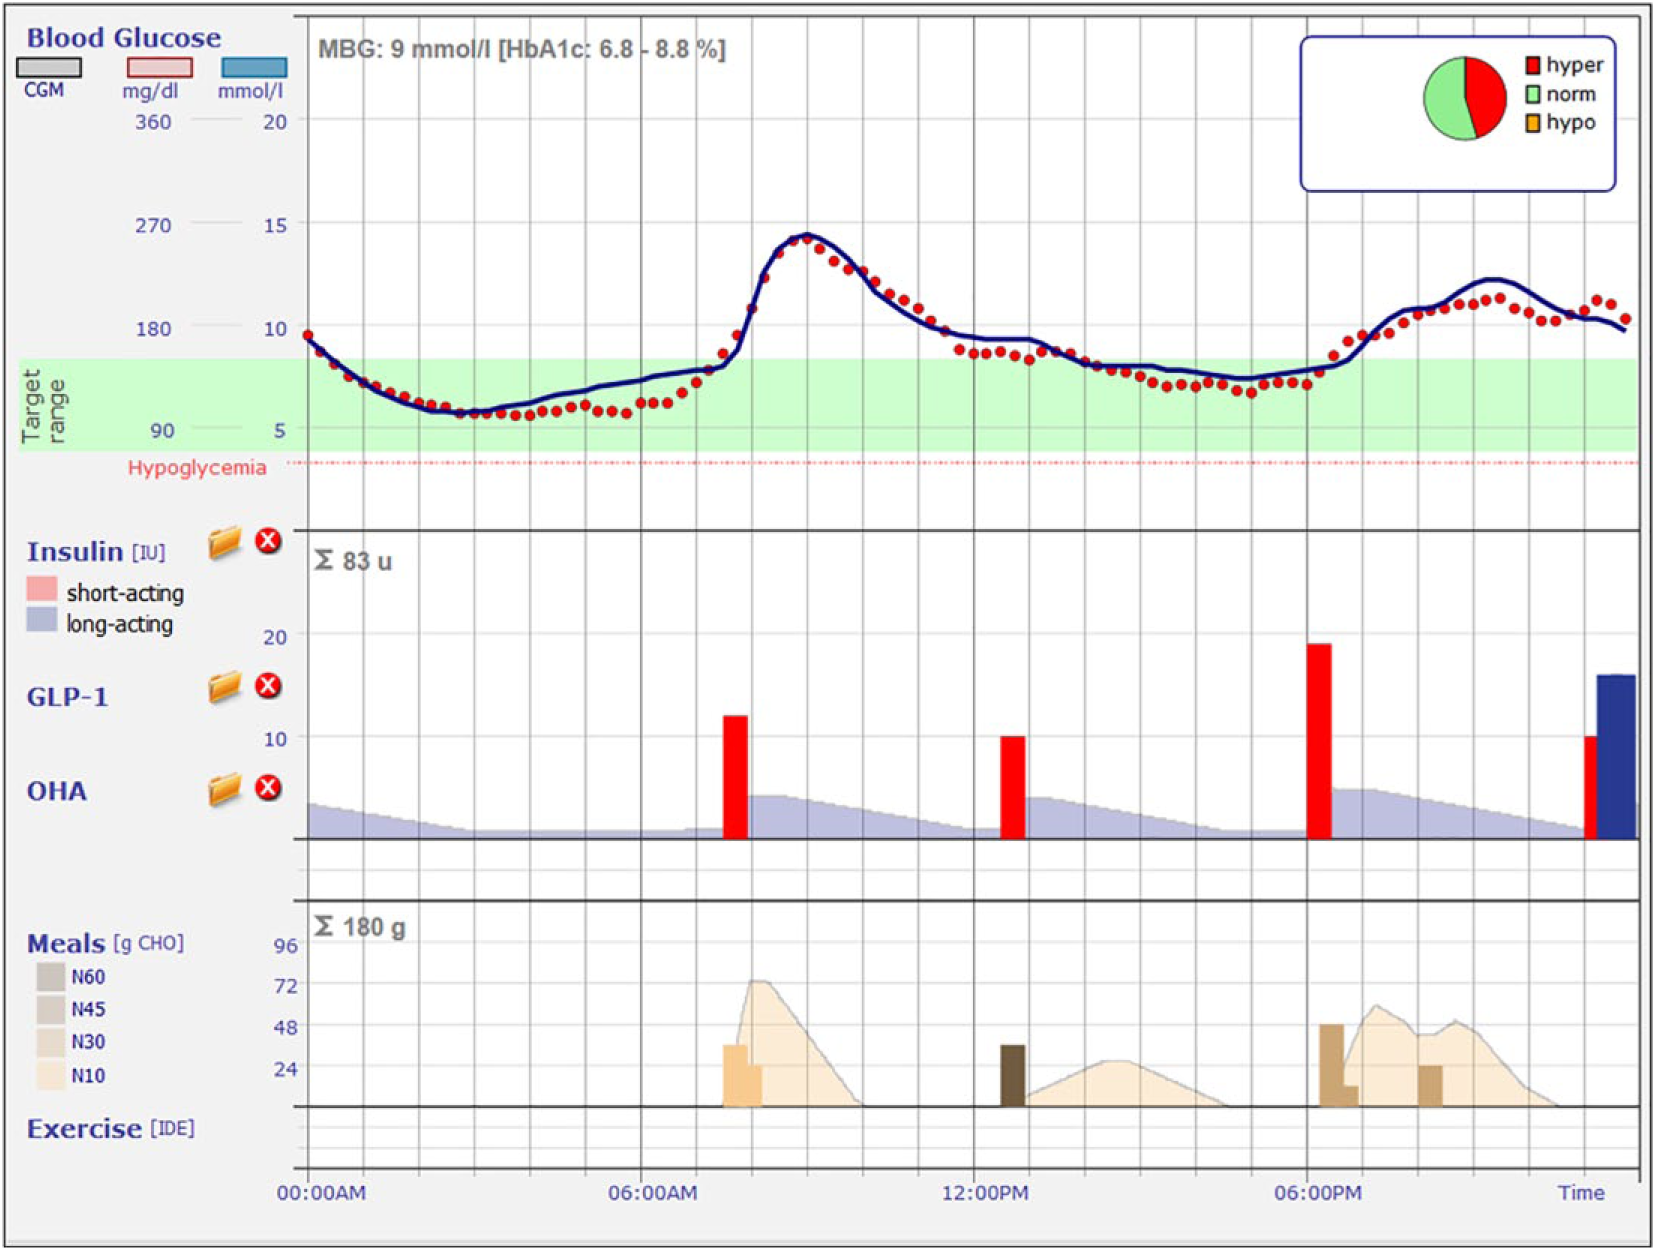Open the GLP-1 folder icon
The width and height of the screenshot is (1656, 1251).
click(x=225, y=687)
